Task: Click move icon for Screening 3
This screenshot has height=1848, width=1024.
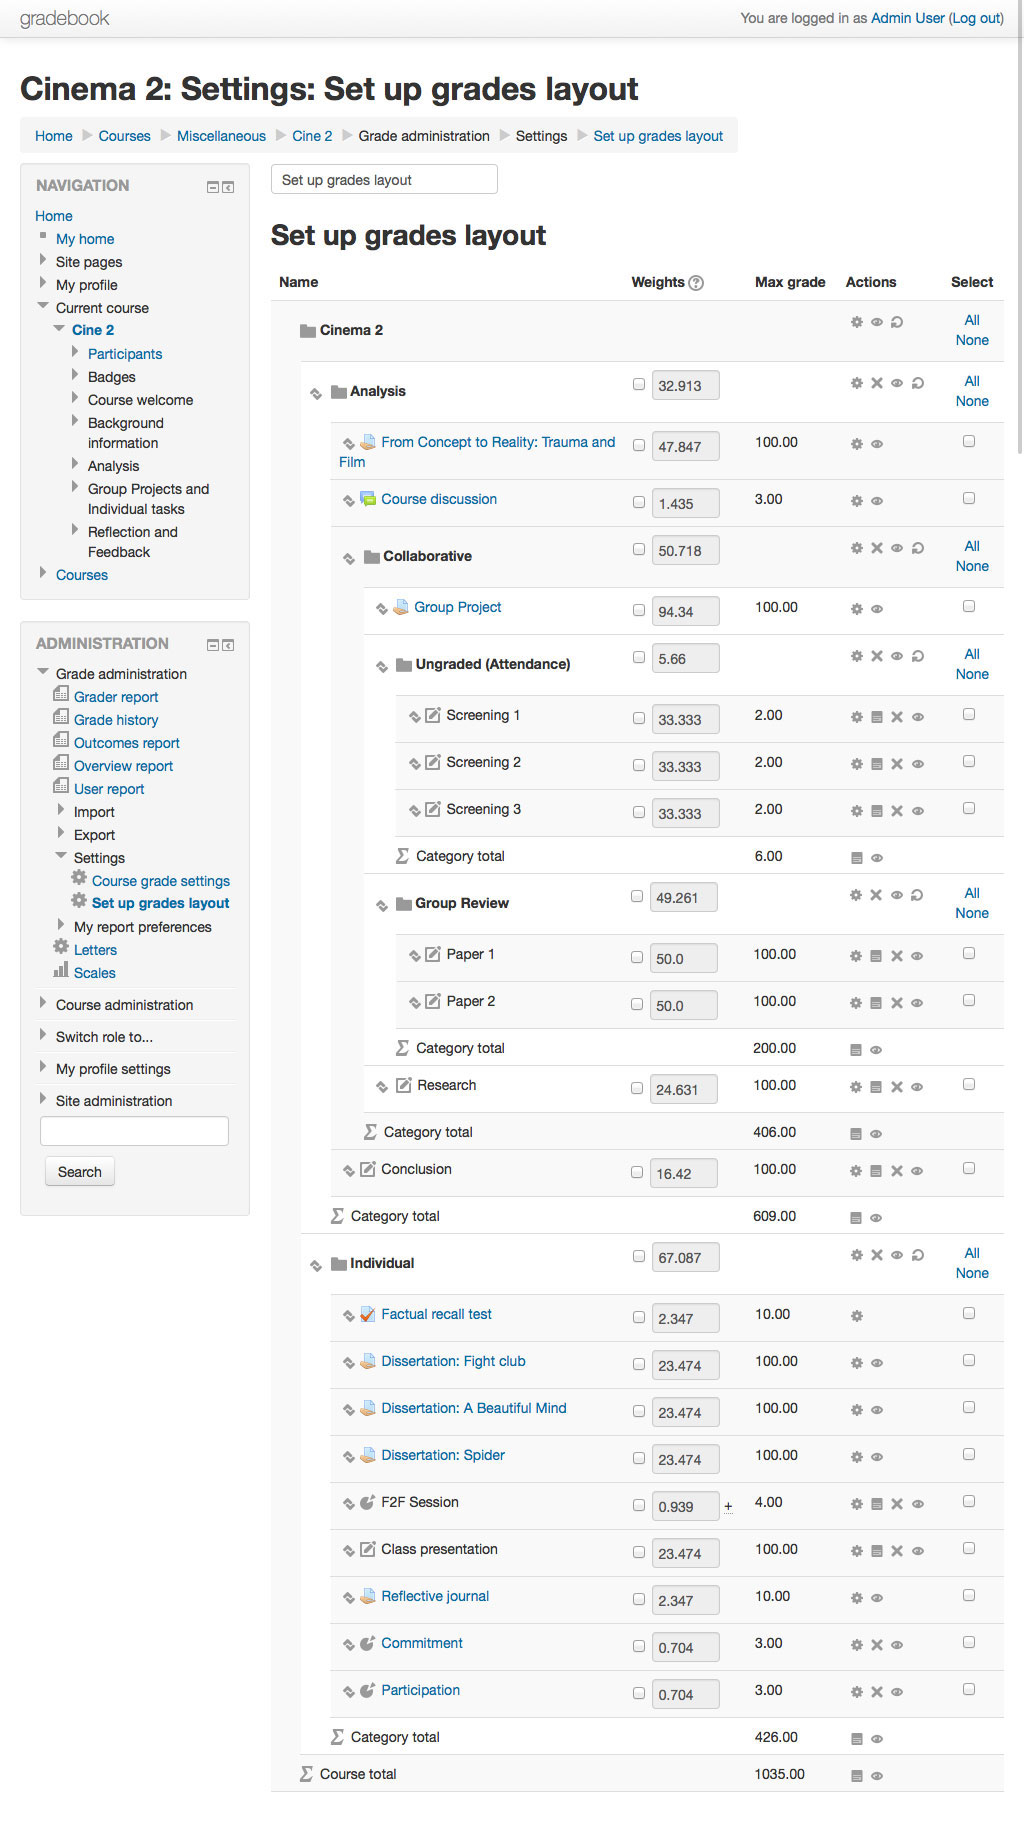Action: click(414, 811)
